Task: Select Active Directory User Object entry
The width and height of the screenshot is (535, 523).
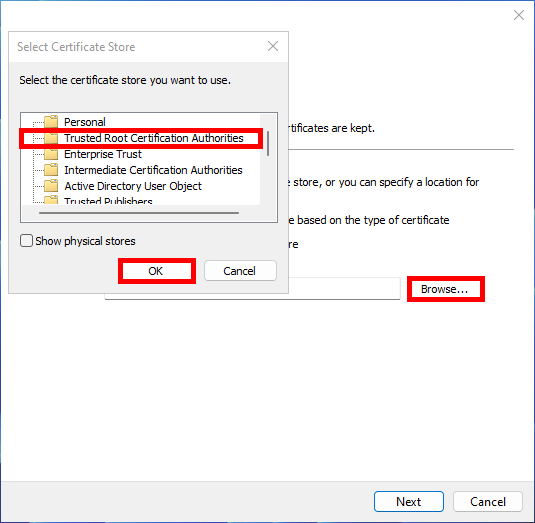Action: 133,186
